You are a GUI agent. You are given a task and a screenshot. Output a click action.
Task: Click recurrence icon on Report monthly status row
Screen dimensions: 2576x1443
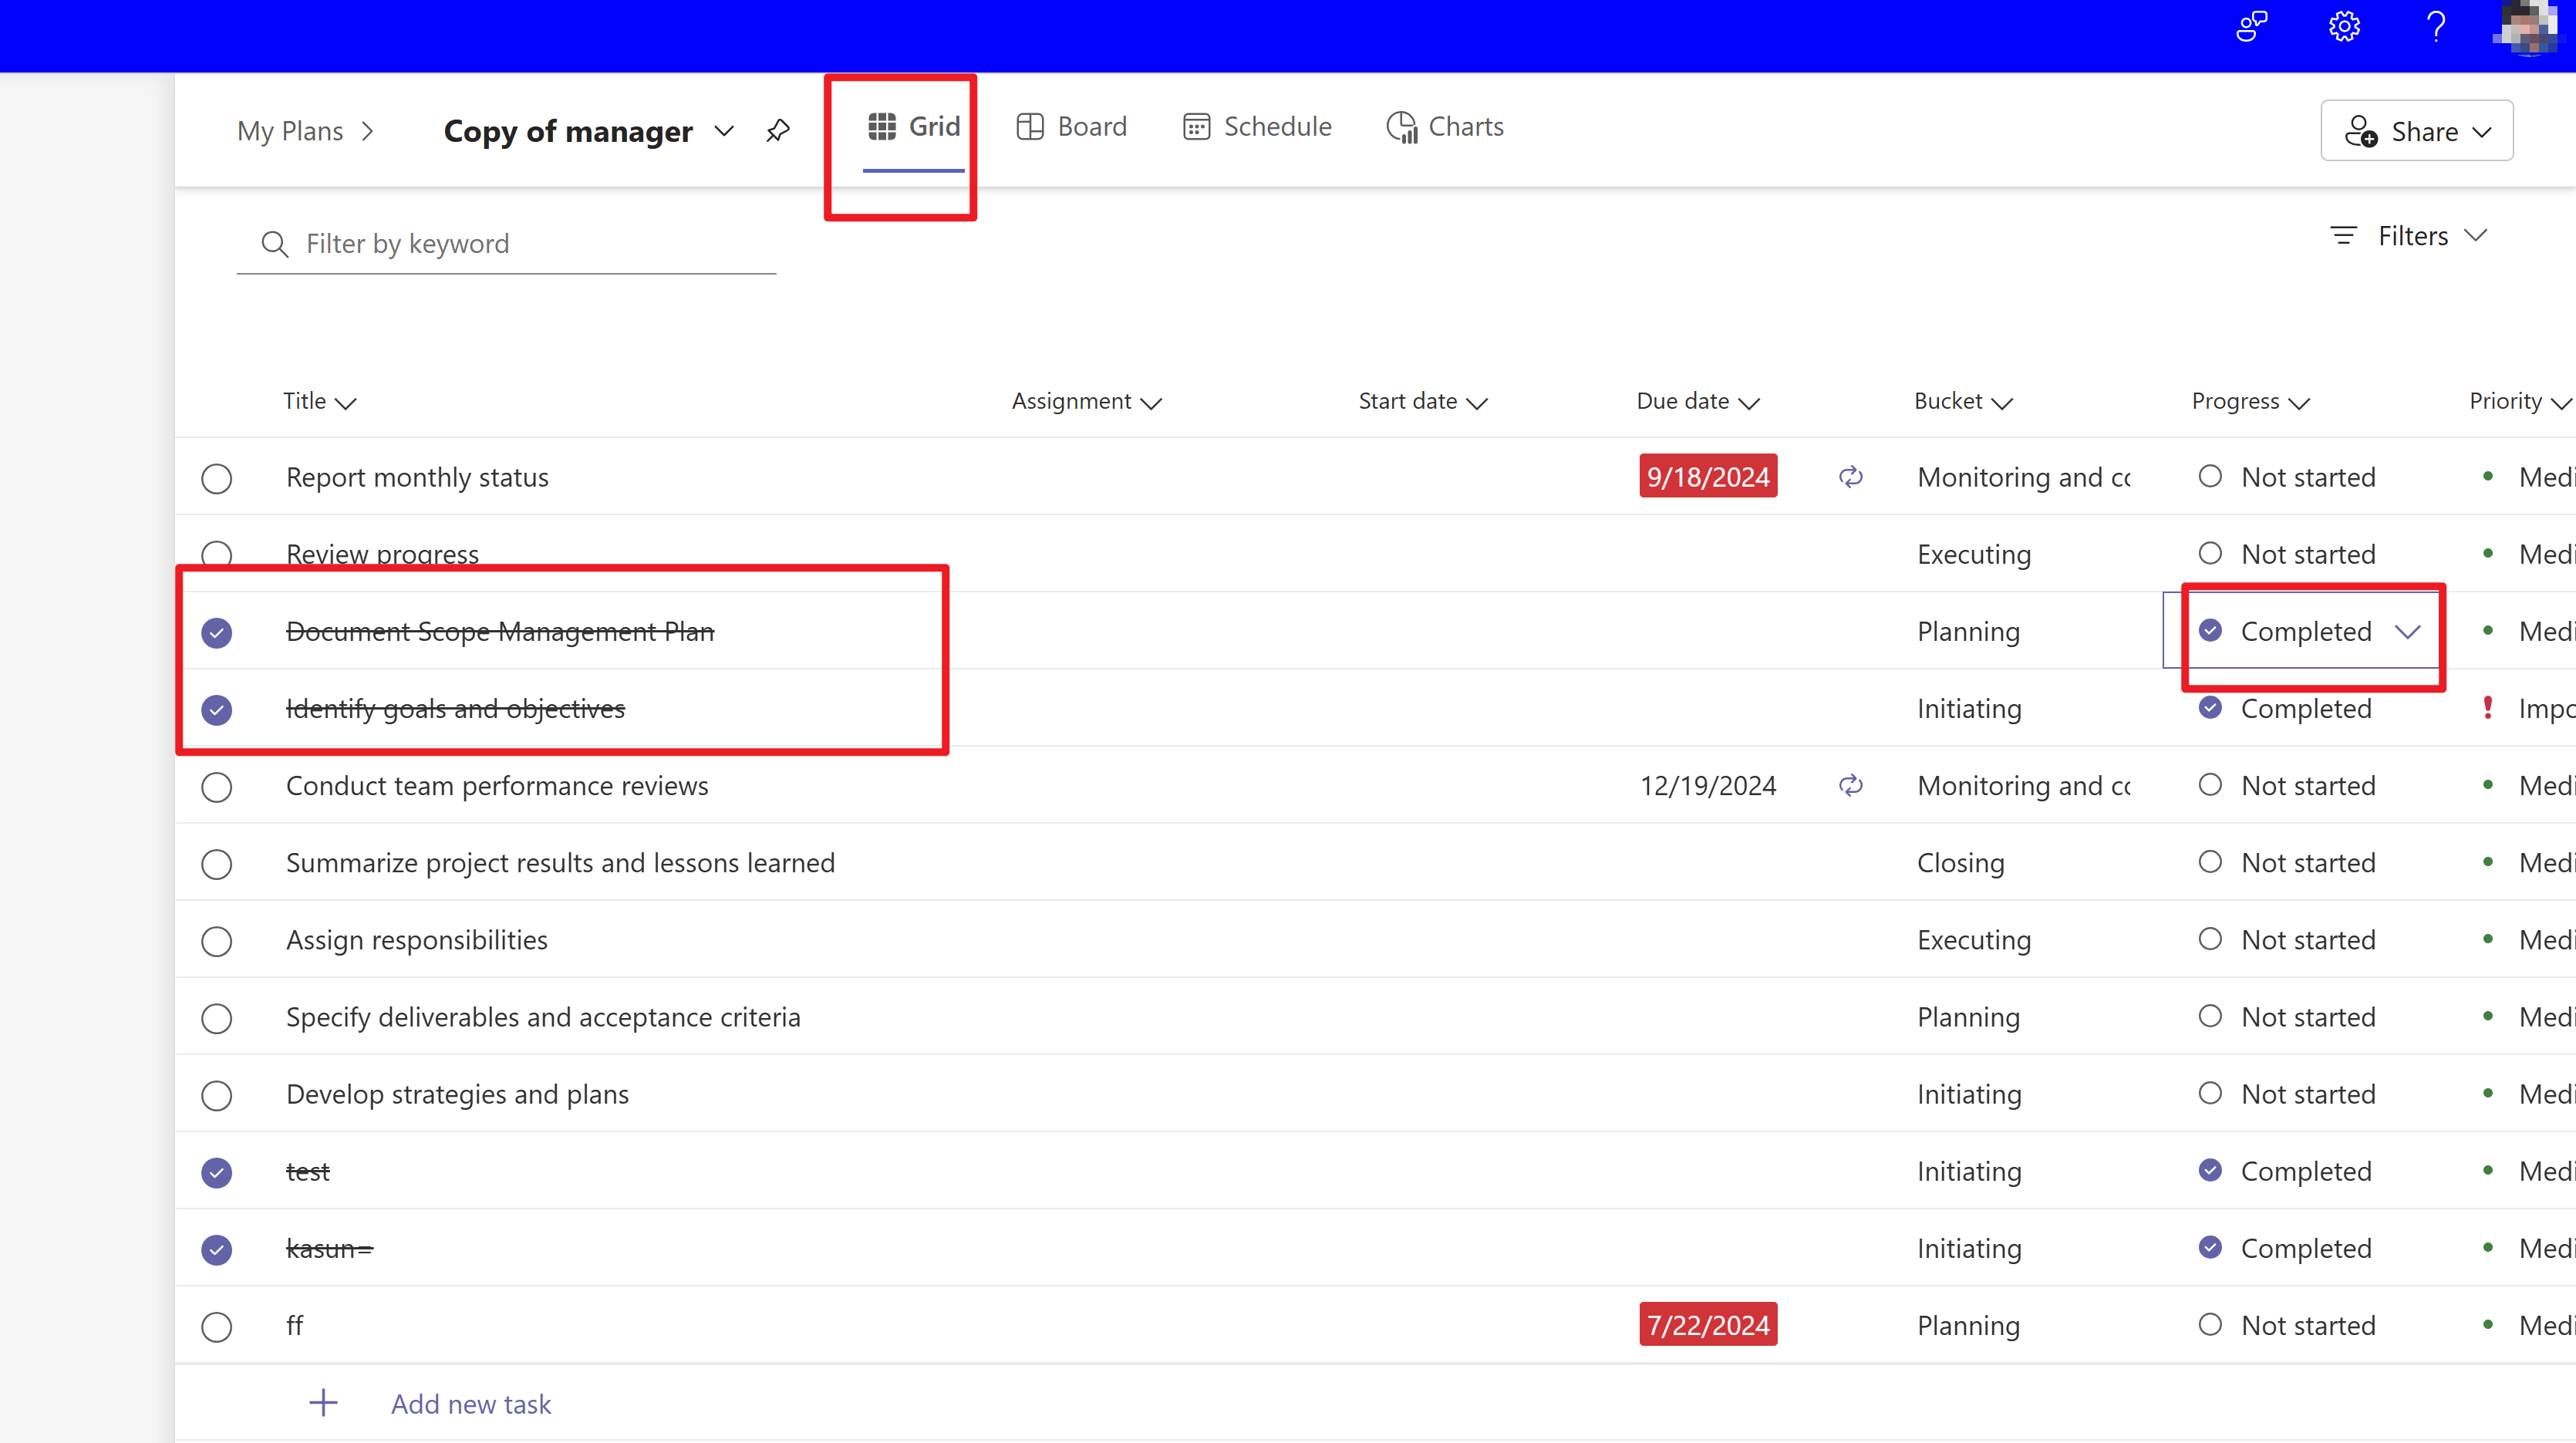[x=1850, y=477]
